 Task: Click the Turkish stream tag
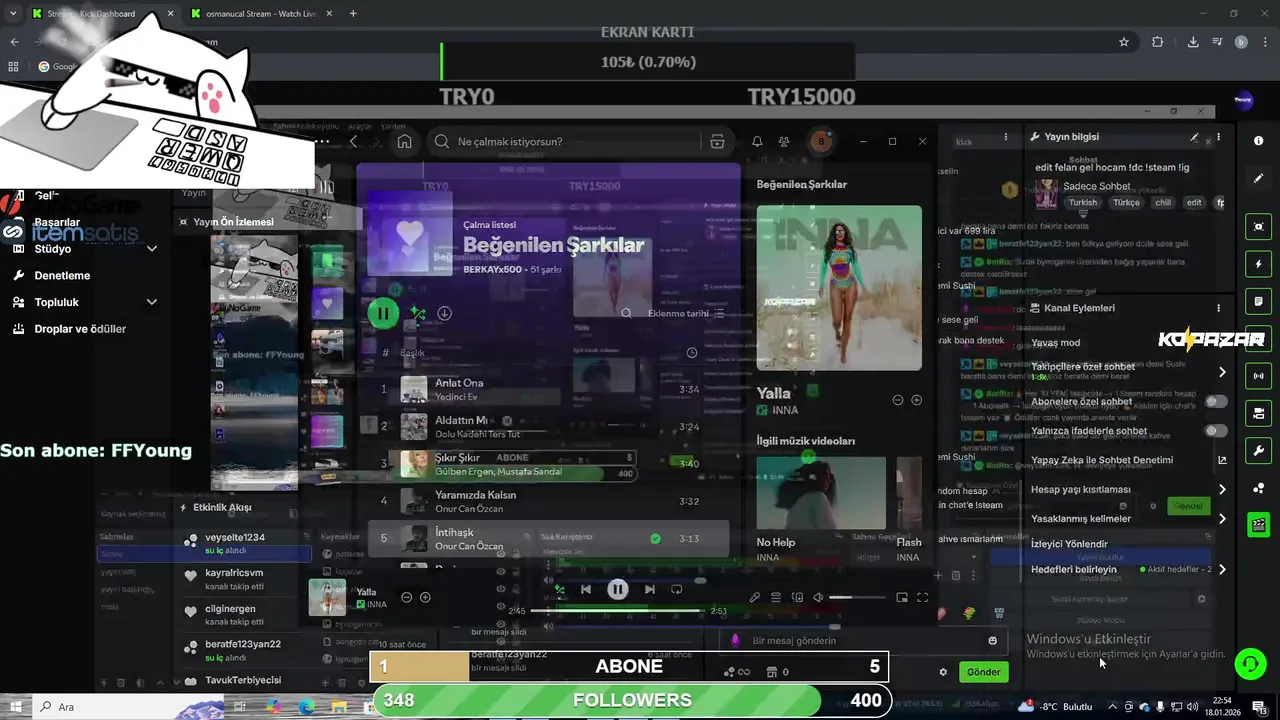[x=1083, y=202]
